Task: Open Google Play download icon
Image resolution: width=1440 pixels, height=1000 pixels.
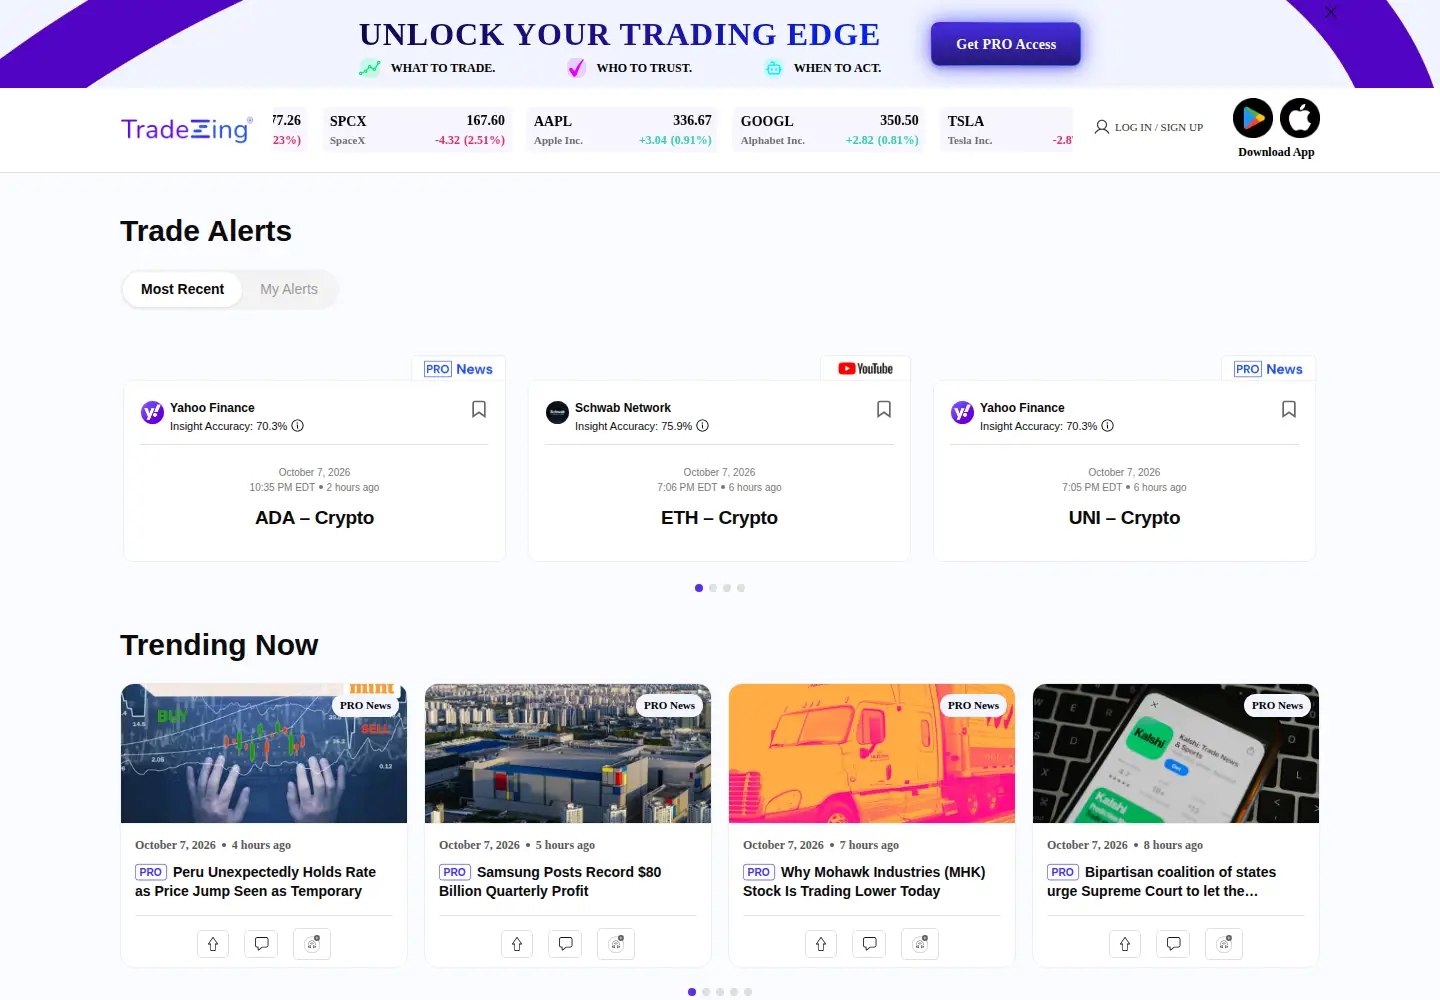Action: 1252,118
